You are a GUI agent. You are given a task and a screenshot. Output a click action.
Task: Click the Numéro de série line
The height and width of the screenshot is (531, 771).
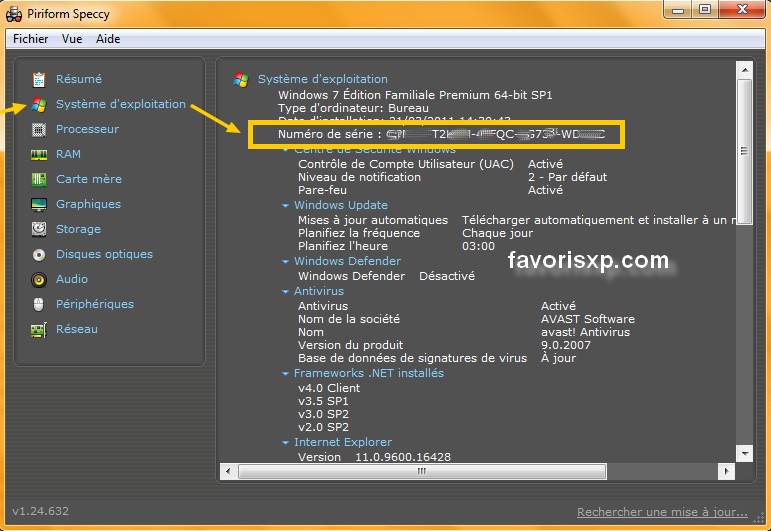[x=442, y=134]
